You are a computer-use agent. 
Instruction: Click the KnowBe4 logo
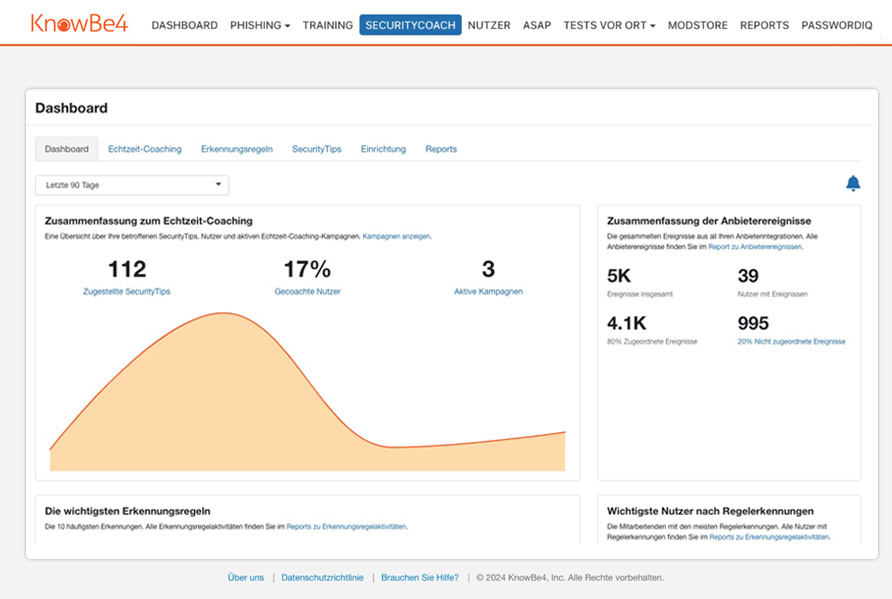pos(79,23)
